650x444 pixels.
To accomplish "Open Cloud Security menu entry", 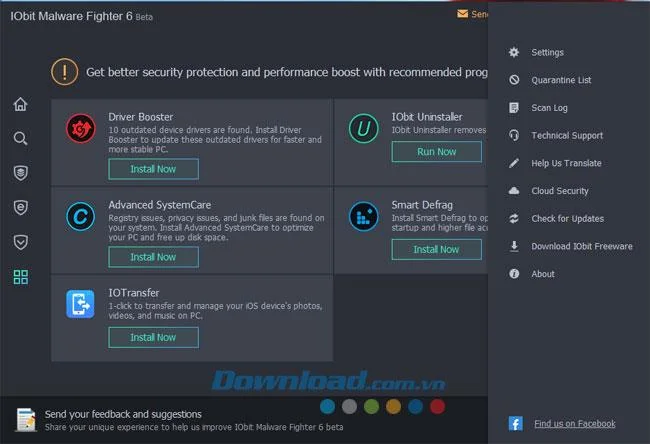I will [560, 191].
